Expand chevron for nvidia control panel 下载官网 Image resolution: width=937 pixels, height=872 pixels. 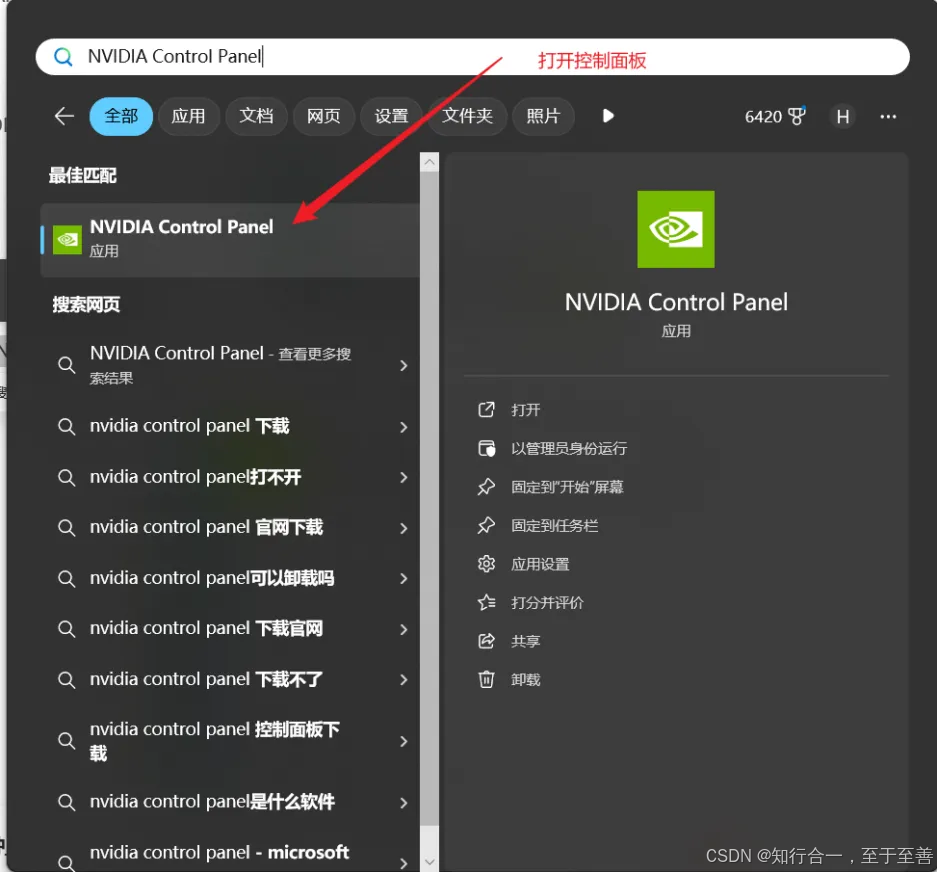pyautogui.click(x=404, y=629)
